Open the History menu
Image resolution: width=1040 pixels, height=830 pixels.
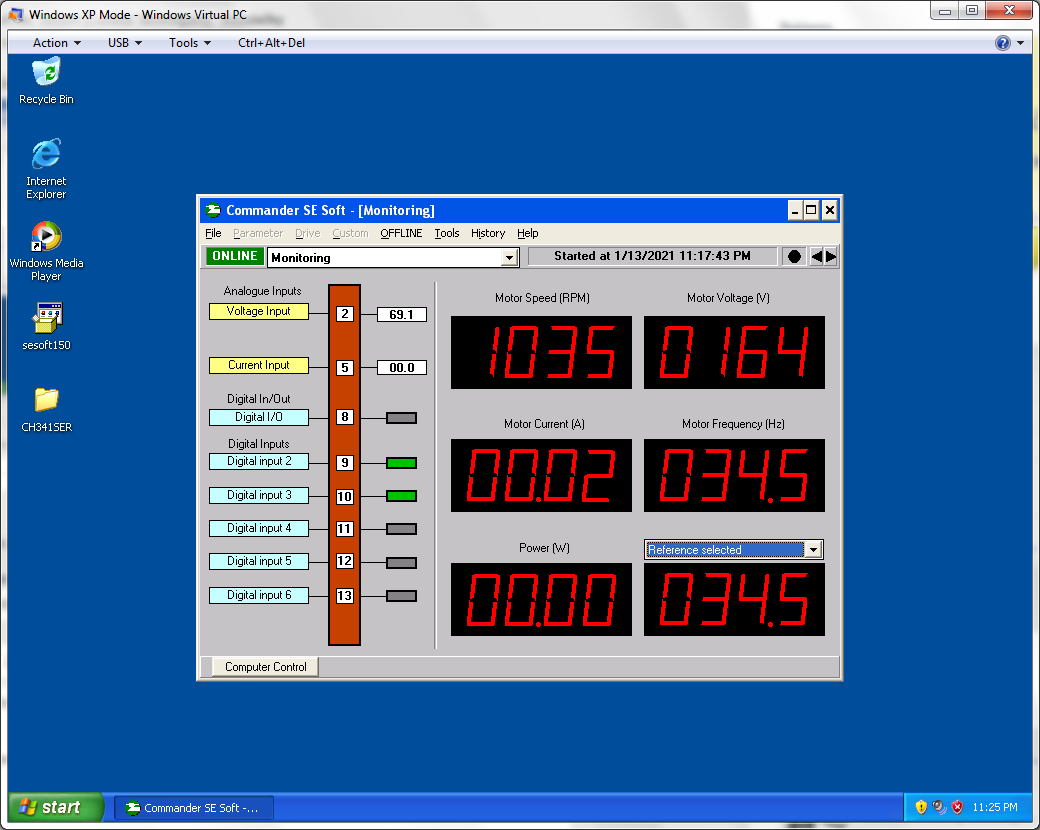coord(488,233)
